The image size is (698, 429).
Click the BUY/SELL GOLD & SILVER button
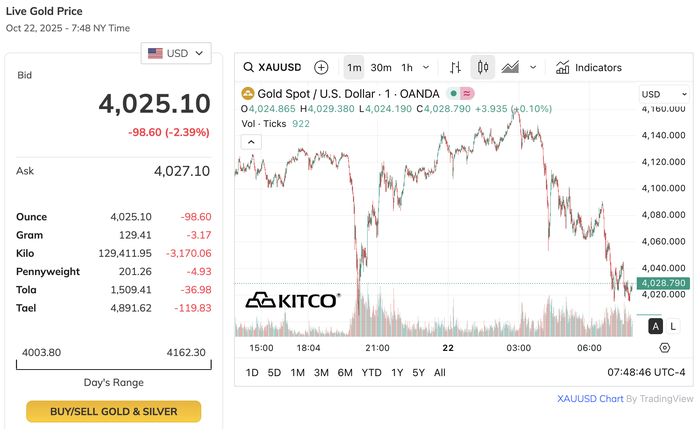[113, 412]
